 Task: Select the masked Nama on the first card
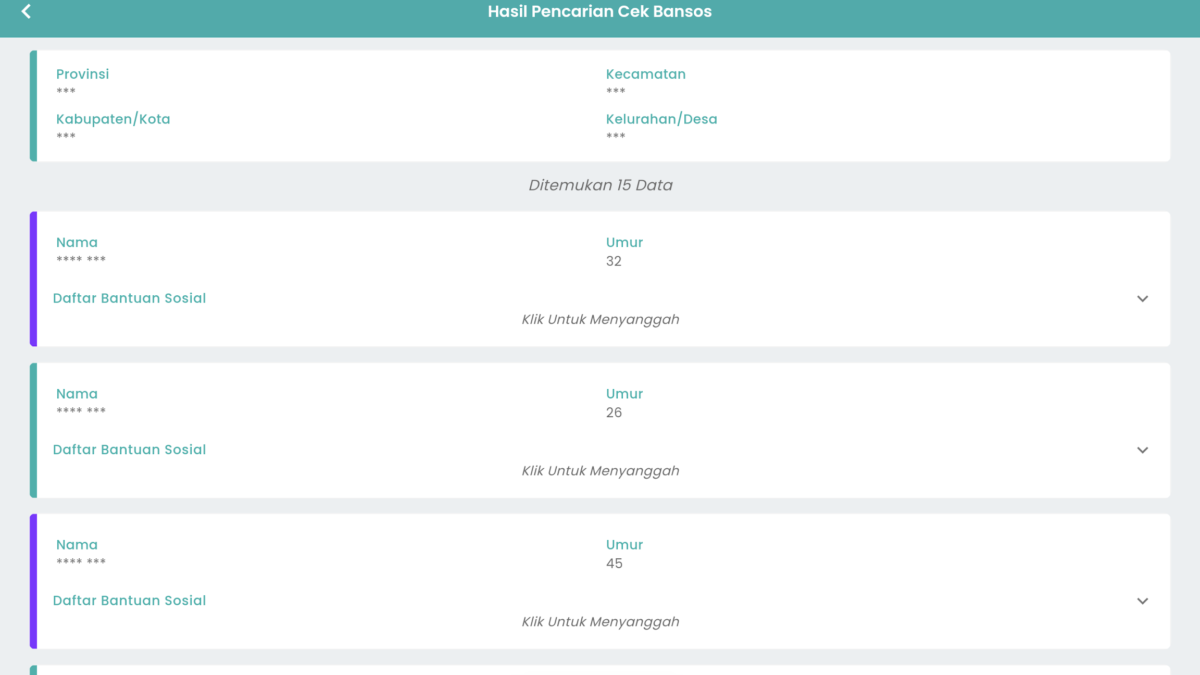click(x=81, y=259)
